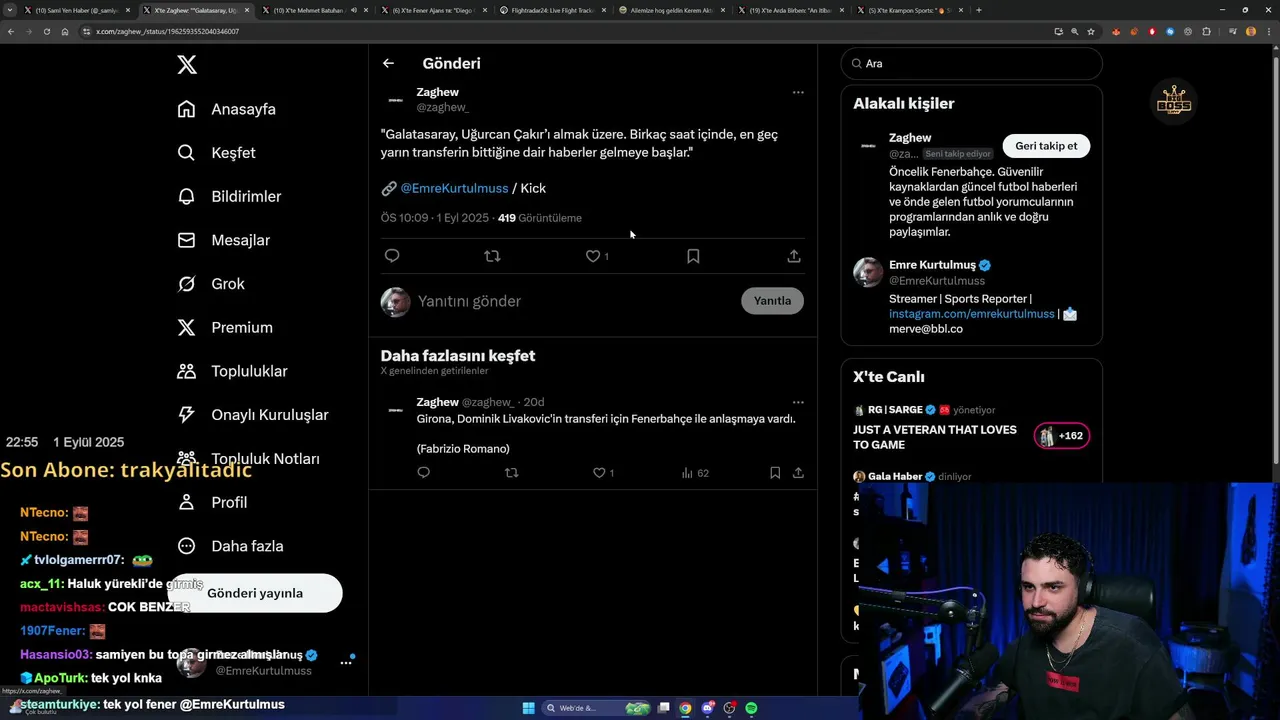
Task: Open a new browser tab
Action: pos(979,10)
